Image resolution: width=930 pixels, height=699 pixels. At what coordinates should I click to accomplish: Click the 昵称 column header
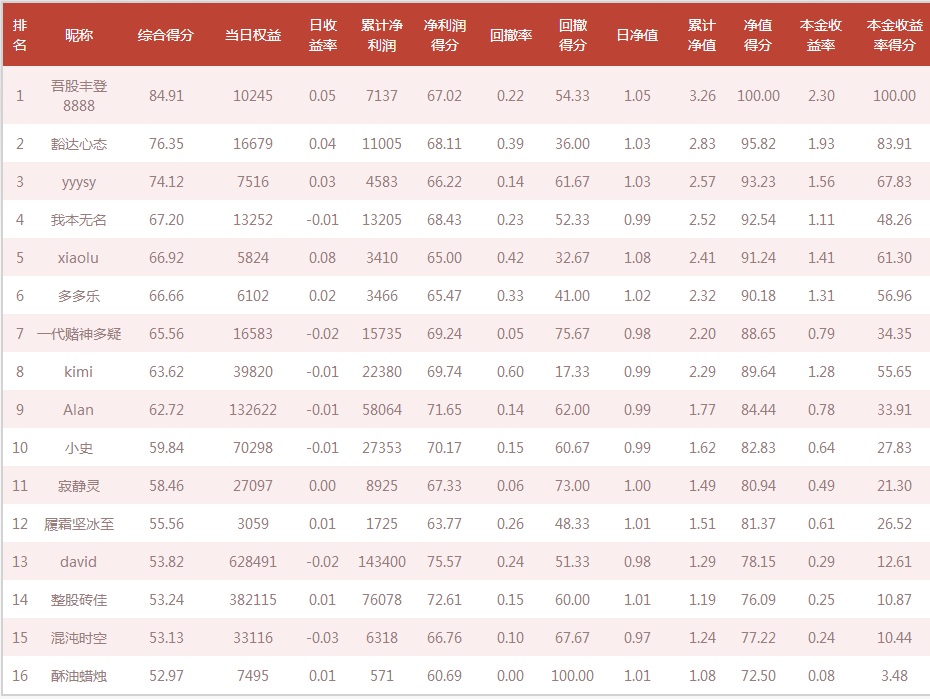click(x=79, y=35)
